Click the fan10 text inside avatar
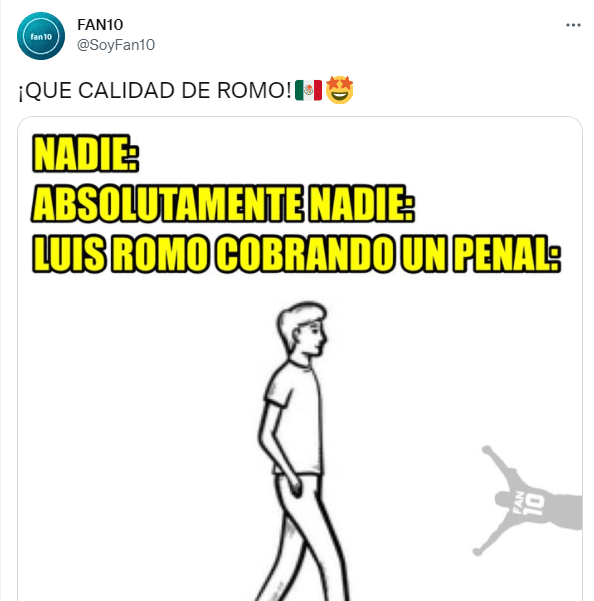 click(x=41, y=36)
